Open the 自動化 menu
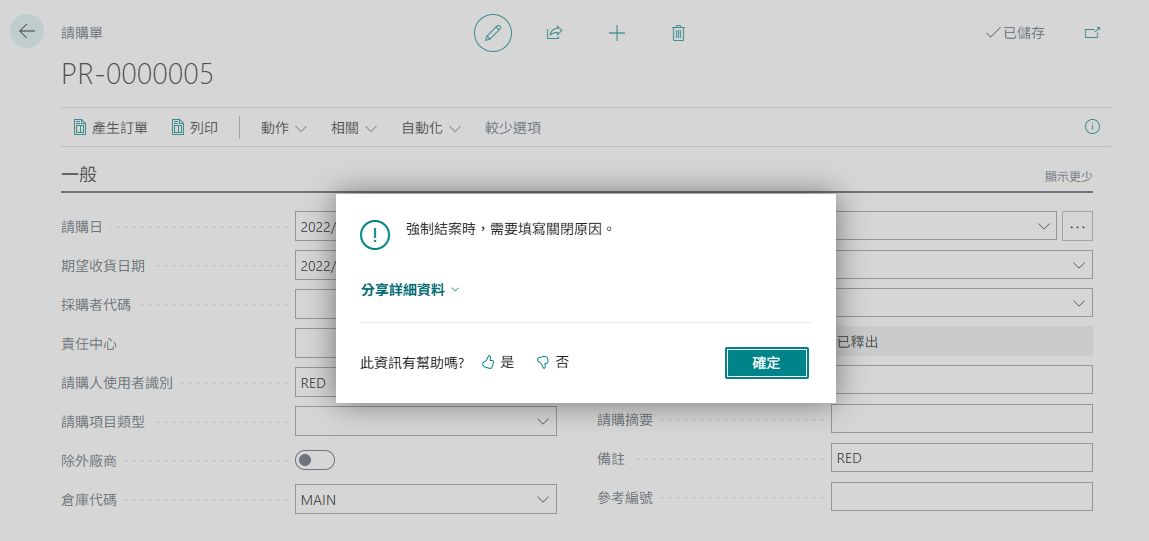 tap(431, 128)
